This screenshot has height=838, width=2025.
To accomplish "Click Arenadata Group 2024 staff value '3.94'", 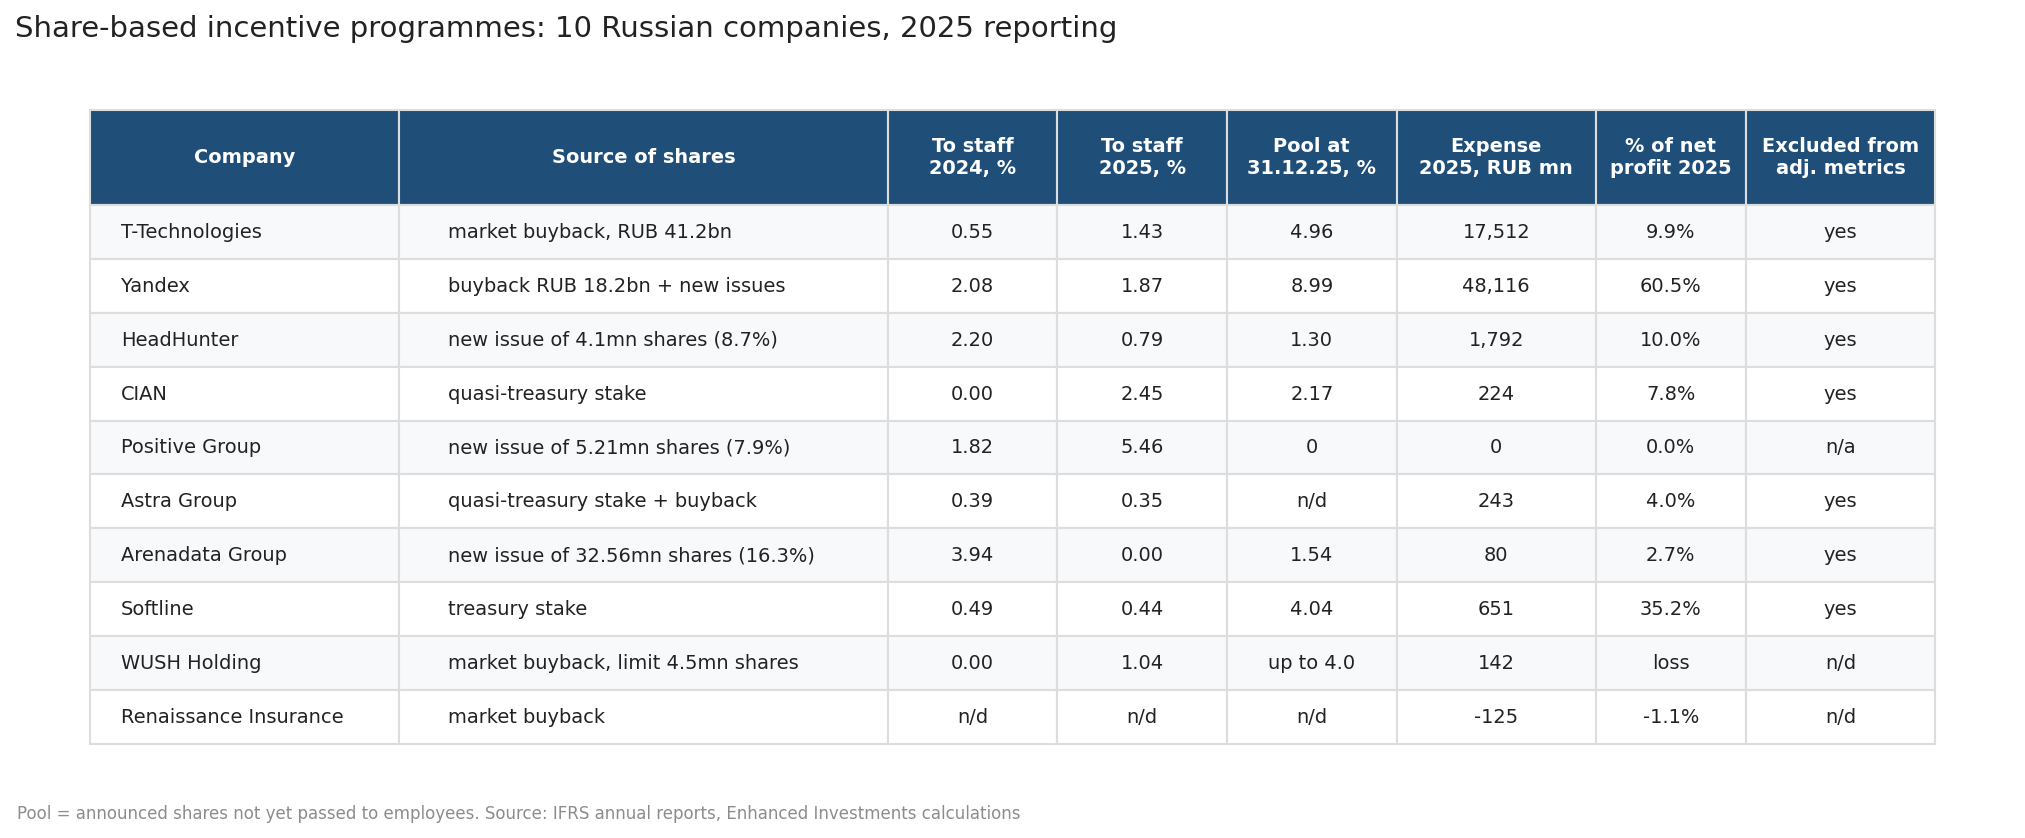I will coord(972,555).
